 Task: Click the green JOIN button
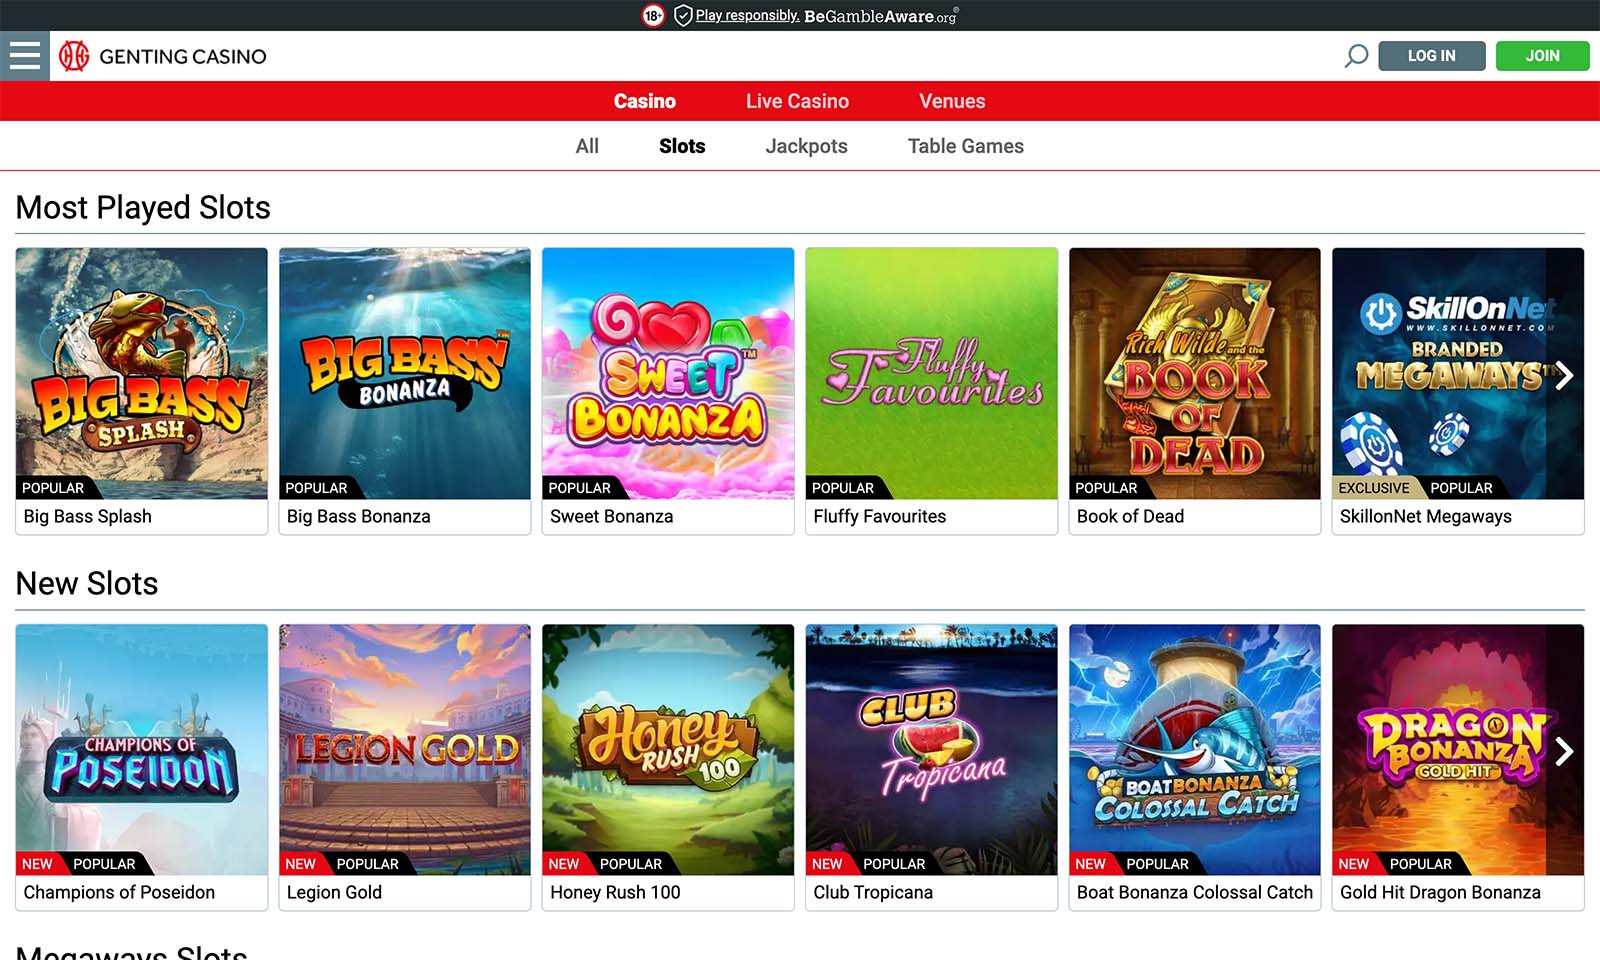pyautogui.click(x=1542, y=56)
